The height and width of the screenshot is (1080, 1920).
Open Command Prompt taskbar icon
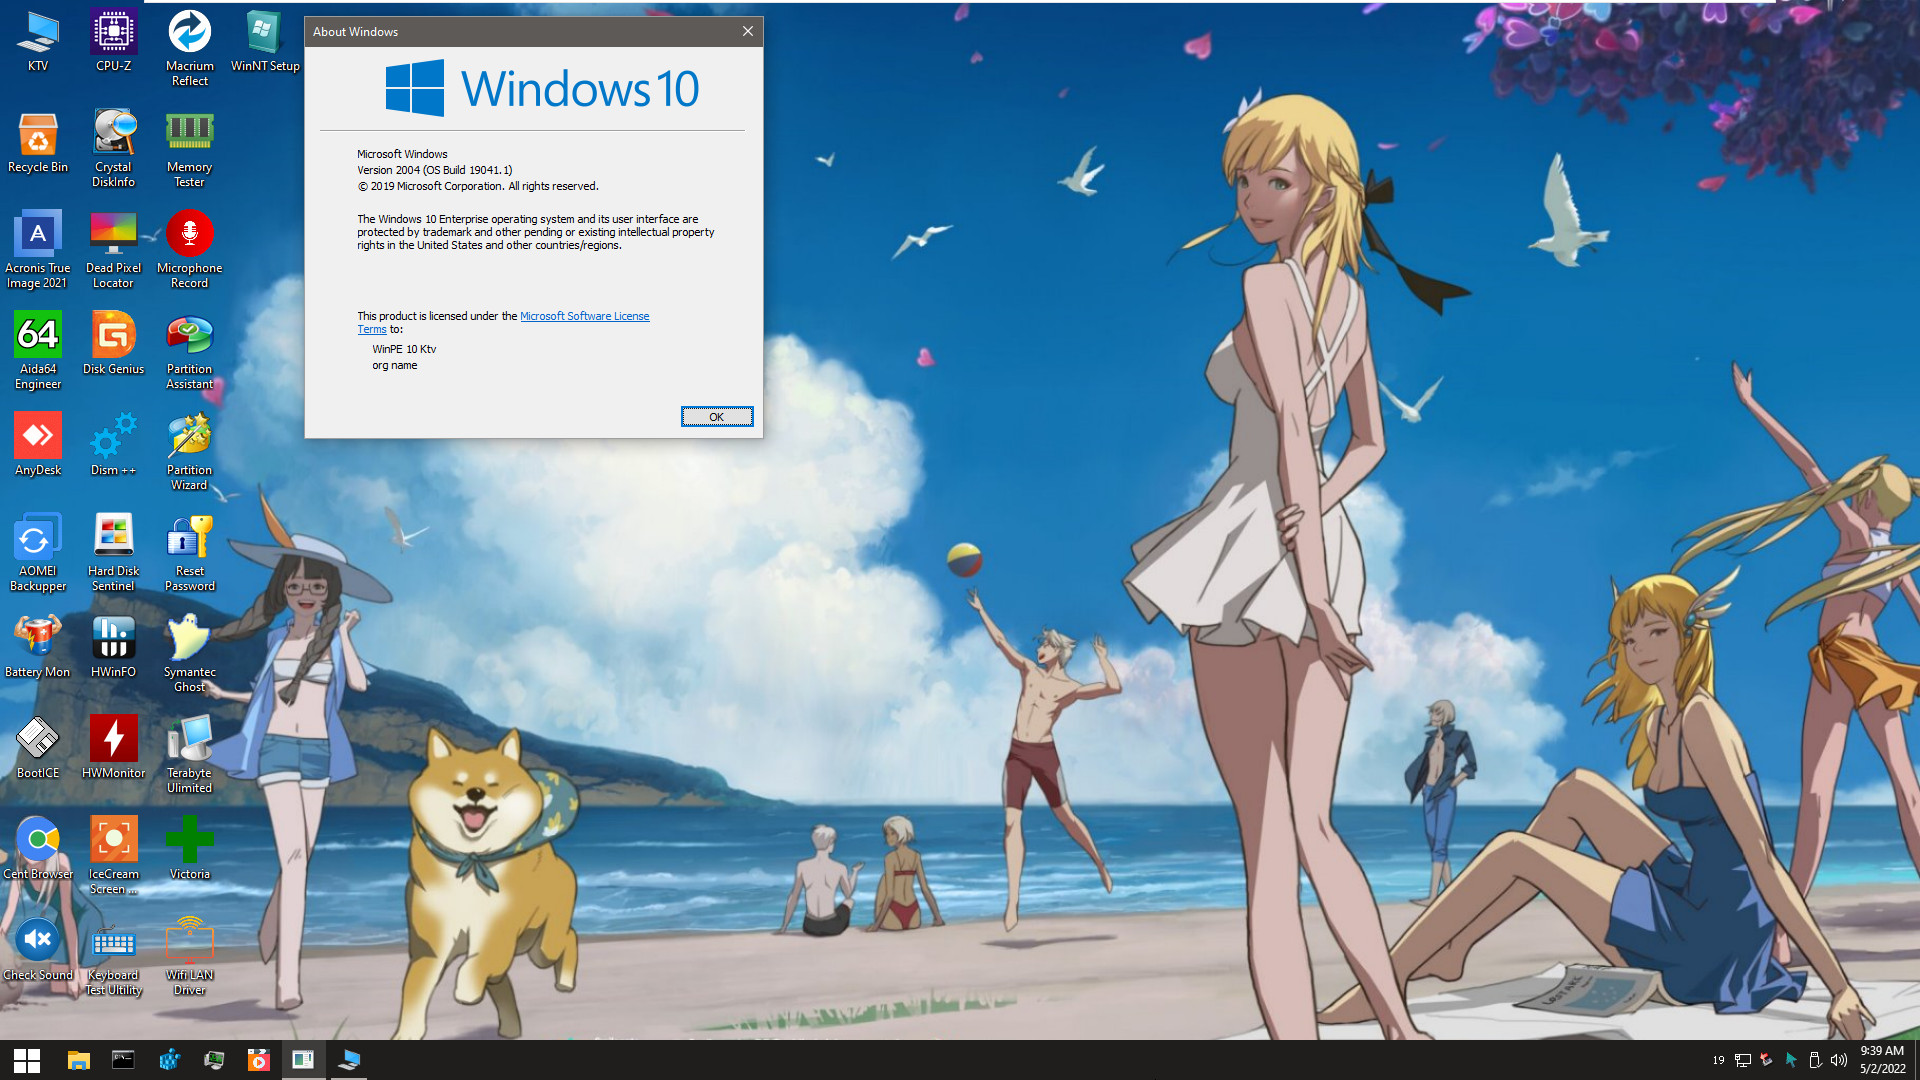click(123, 1060)
